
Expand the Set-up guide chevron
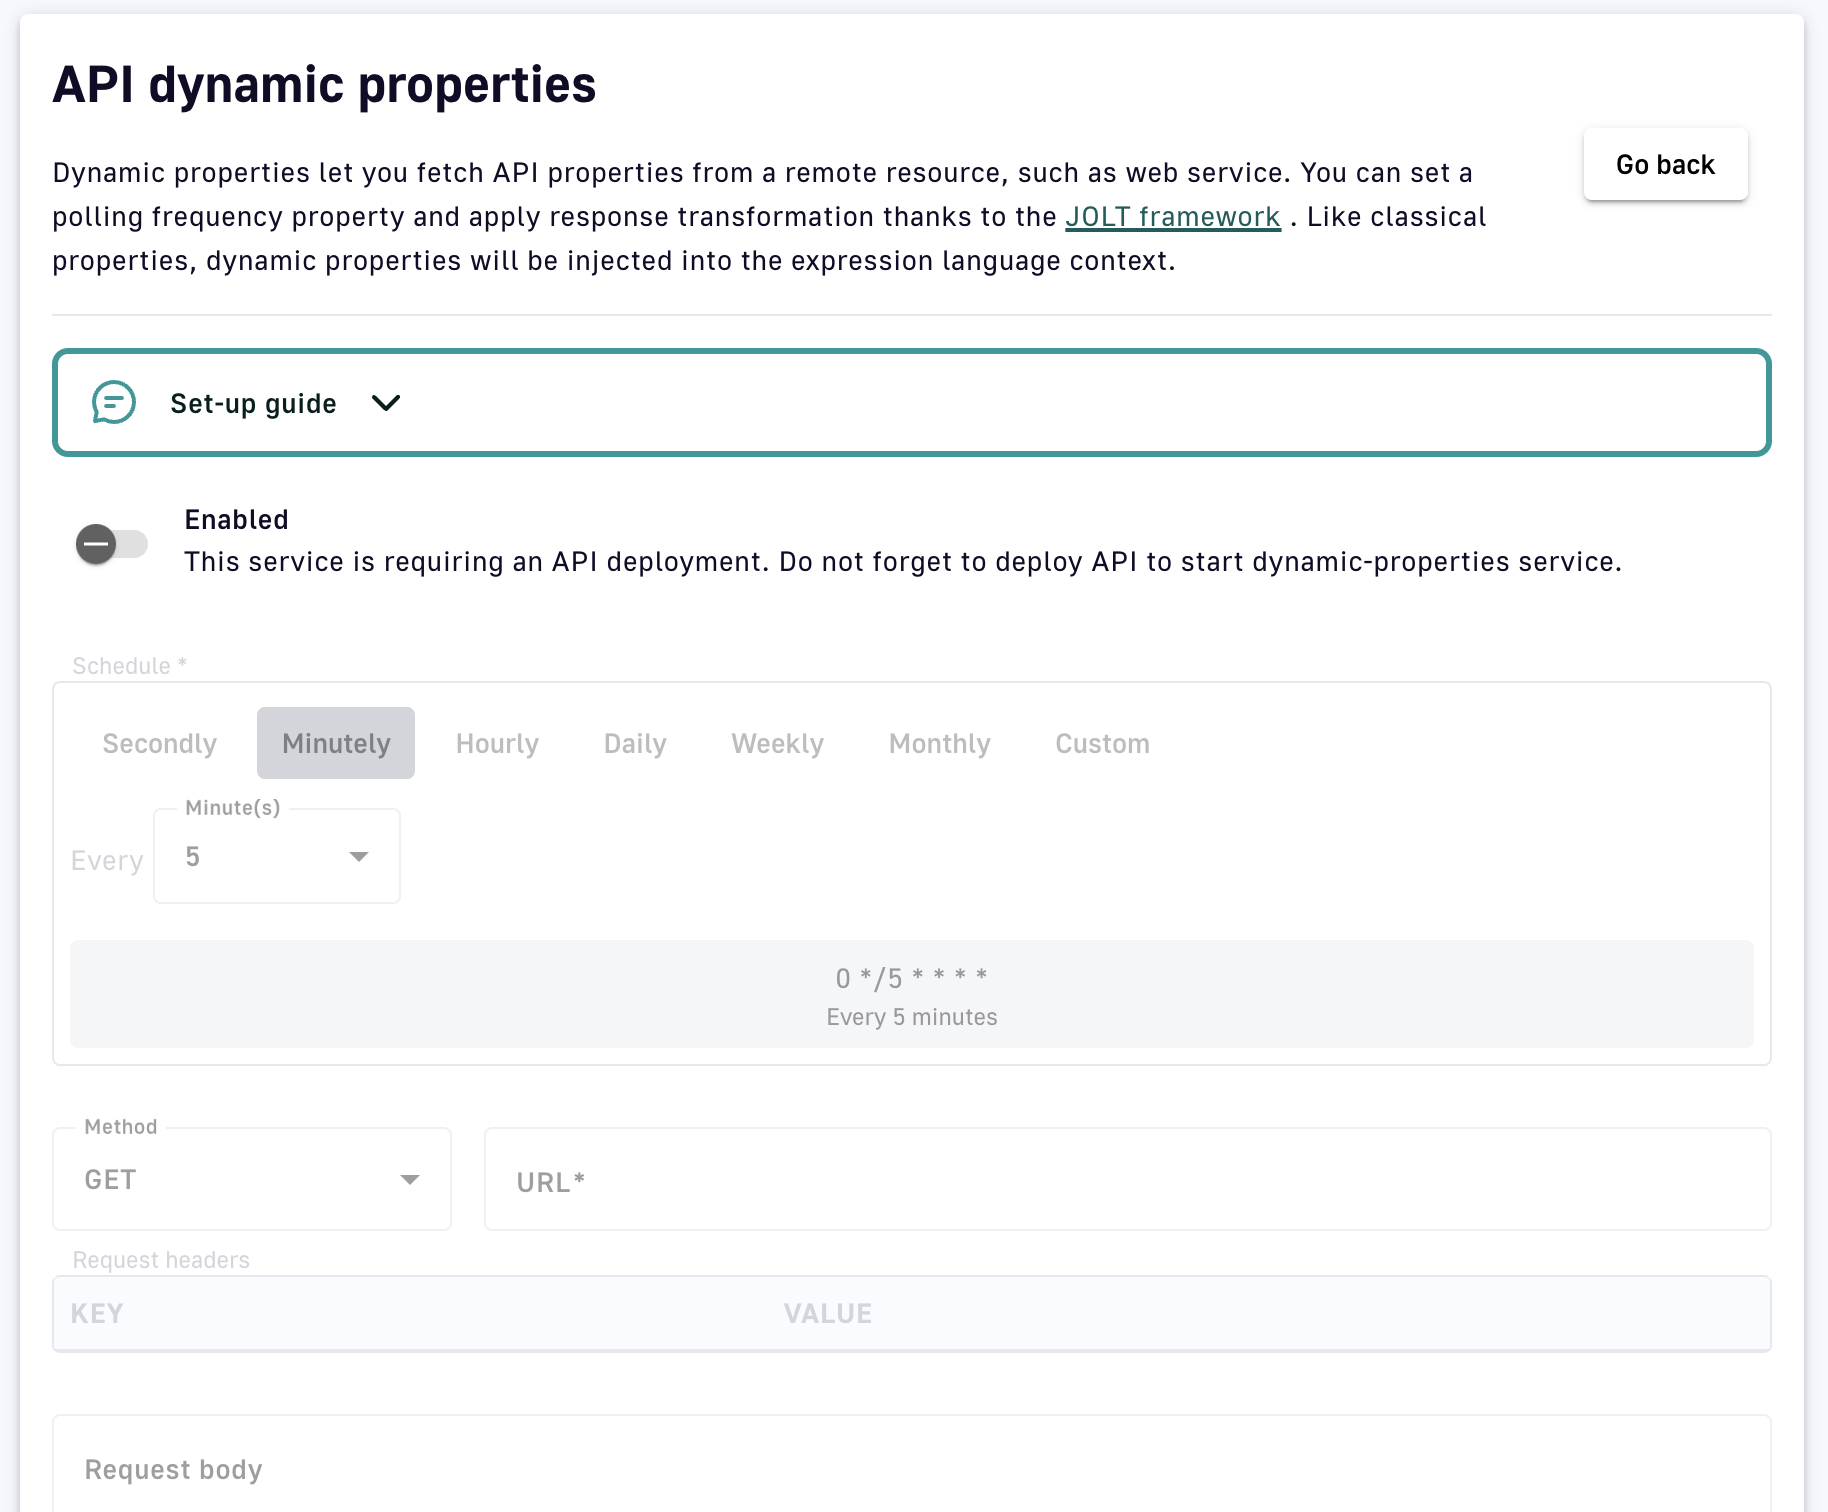pos(386,403)
